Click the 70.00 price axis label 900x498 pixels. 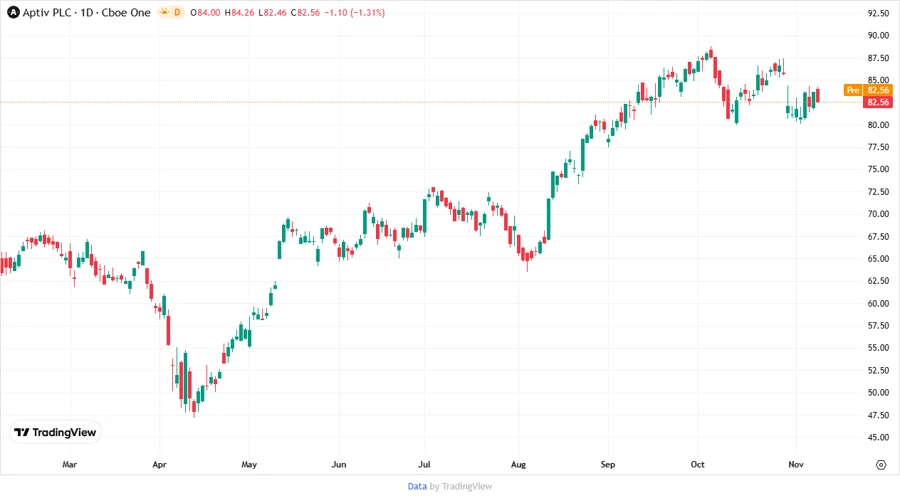tap(878, 214)
